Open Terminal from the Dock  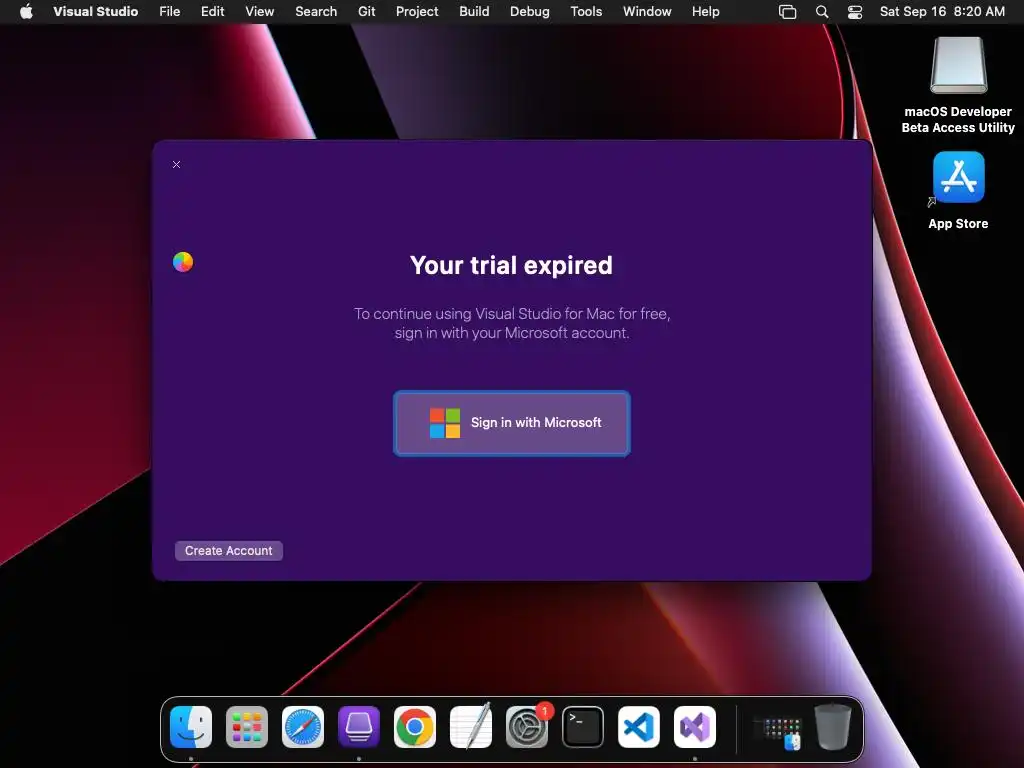pos(583,727)
